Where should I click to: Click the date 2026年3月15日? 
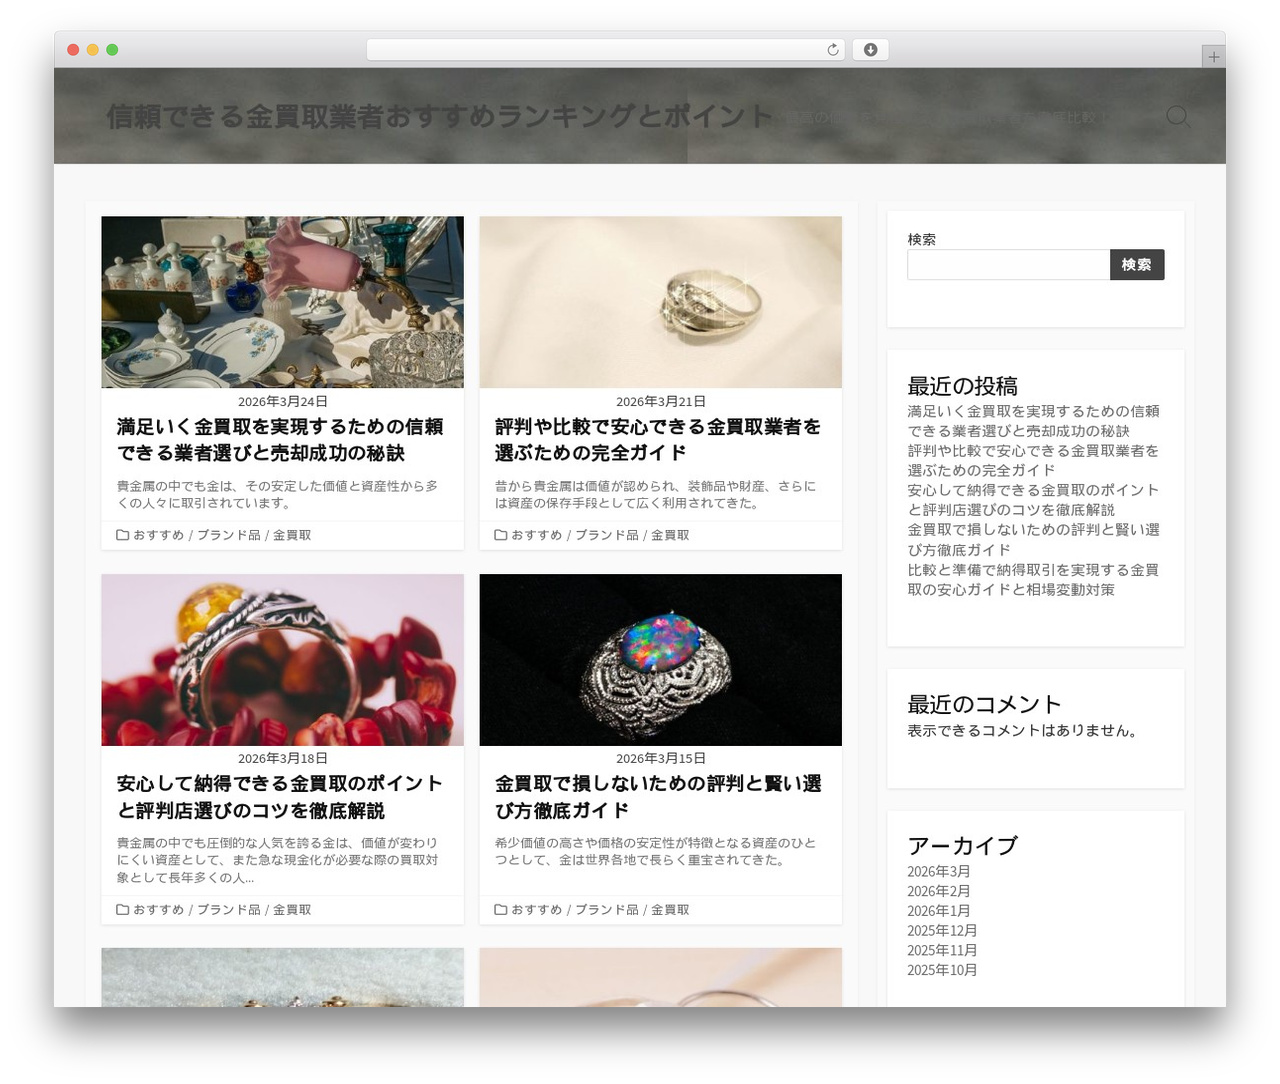(661, 759)
